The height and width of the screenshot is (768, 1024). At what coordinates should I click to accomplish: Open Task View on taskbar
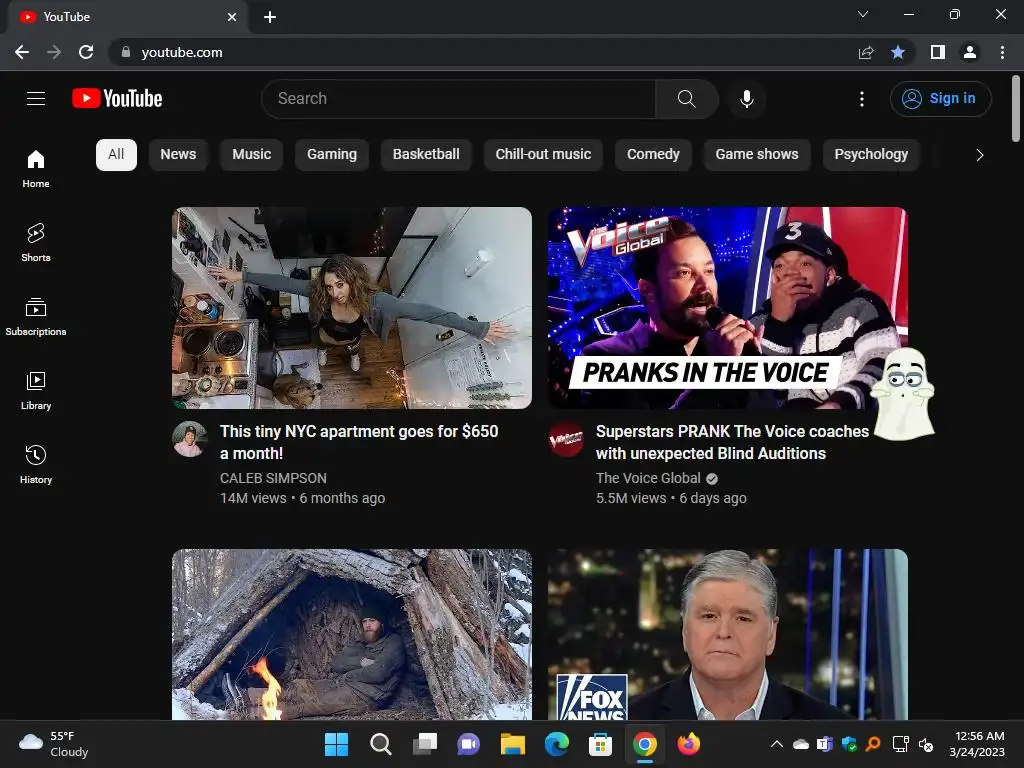pos(424,744)
